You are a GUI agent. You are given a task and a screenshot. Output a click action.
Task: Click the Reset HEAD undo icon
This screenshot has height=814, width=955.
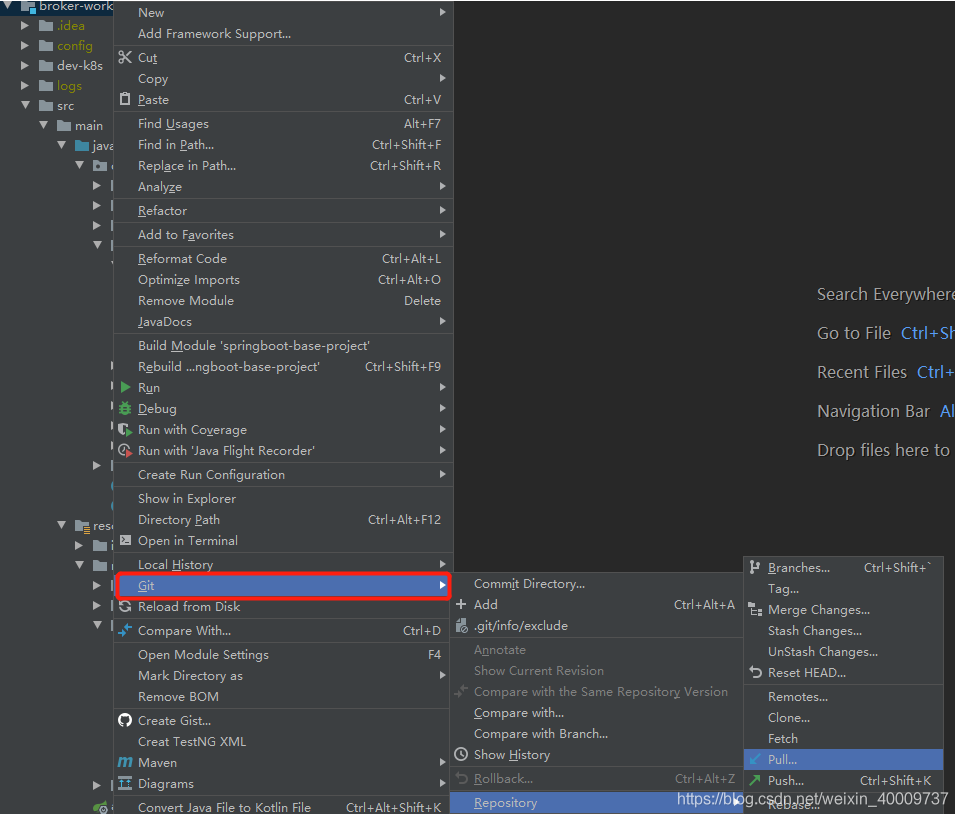pos(756,672)
